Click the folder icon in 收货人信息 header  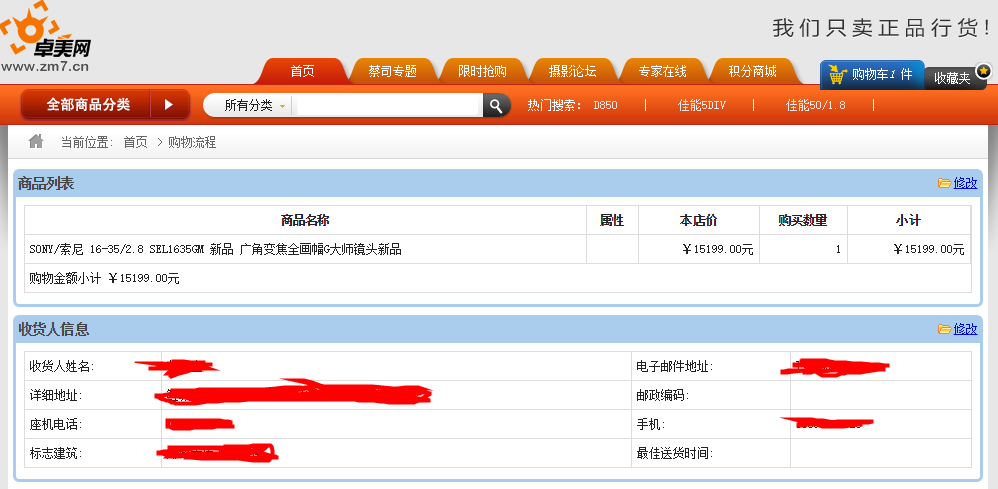[x=944, y=329]
